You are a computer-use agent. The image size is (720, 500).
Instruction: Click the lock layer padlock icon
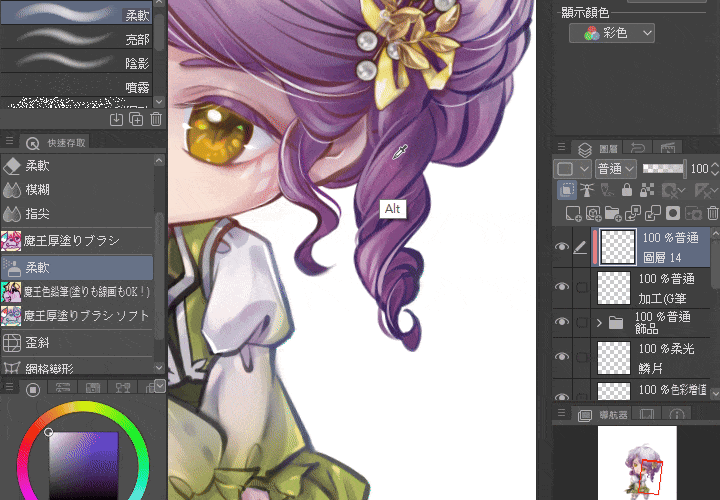coord(627,190)
